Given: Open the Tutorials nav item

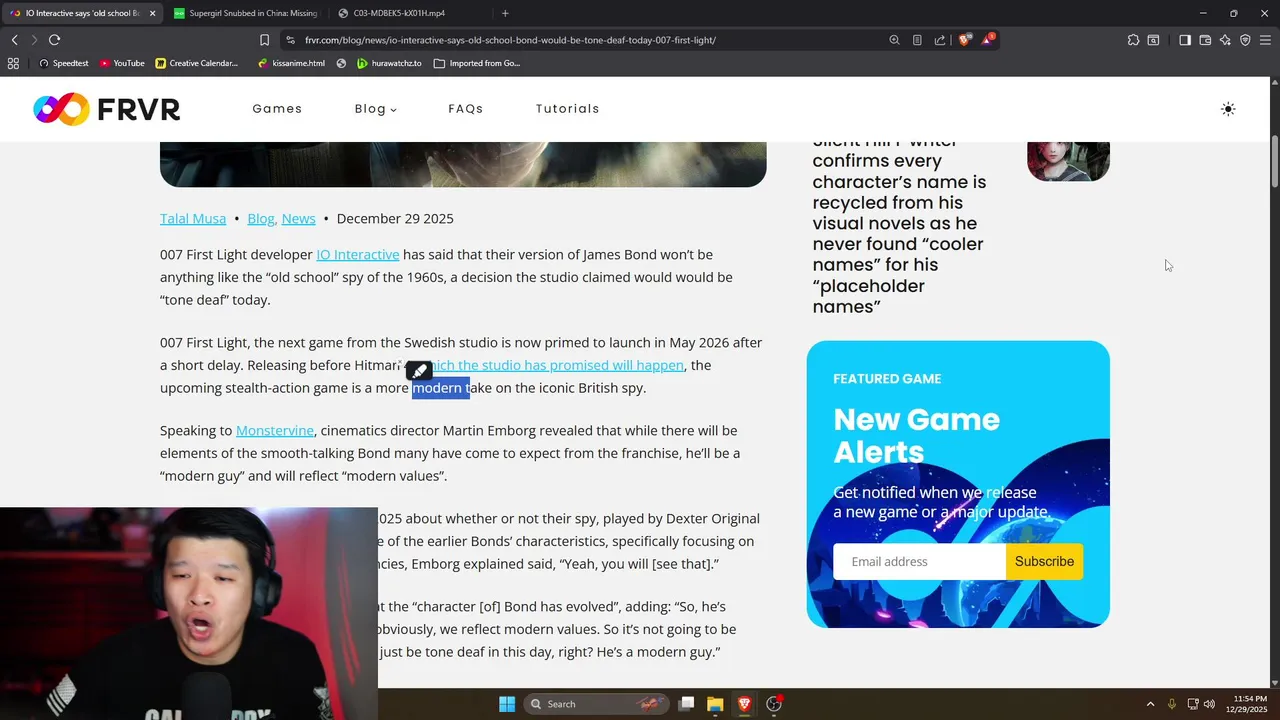Looking at the screenshot, I should pos(568,109).
